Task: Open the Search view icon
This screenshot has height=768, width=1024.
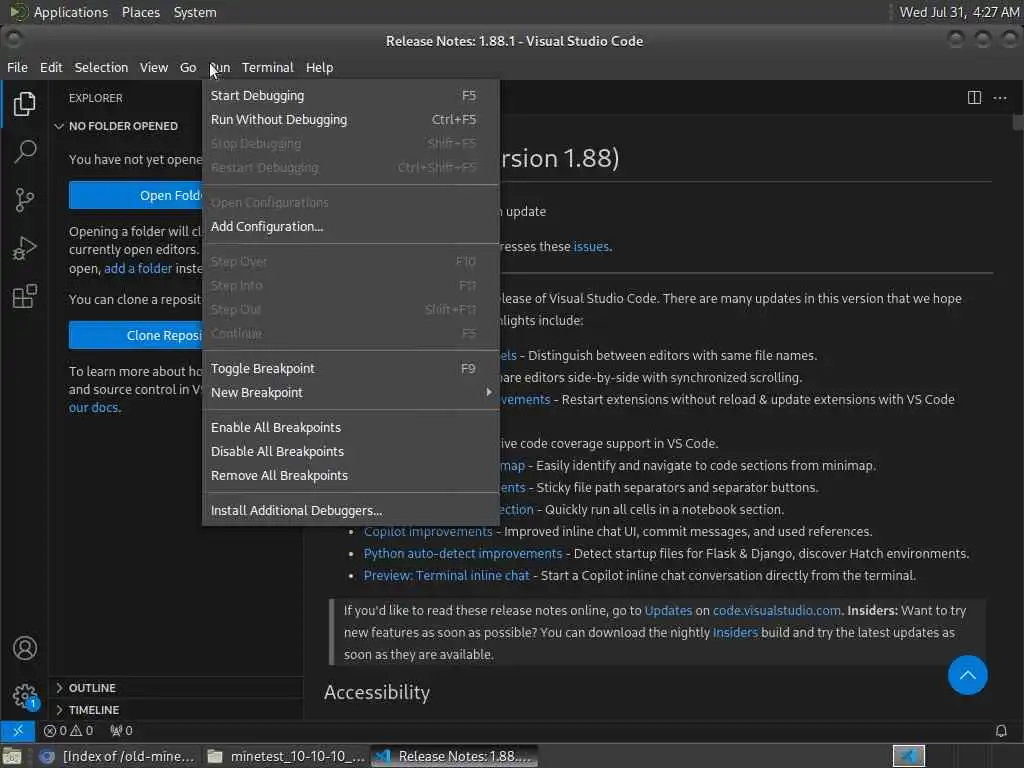Action: tap(24, 151)
